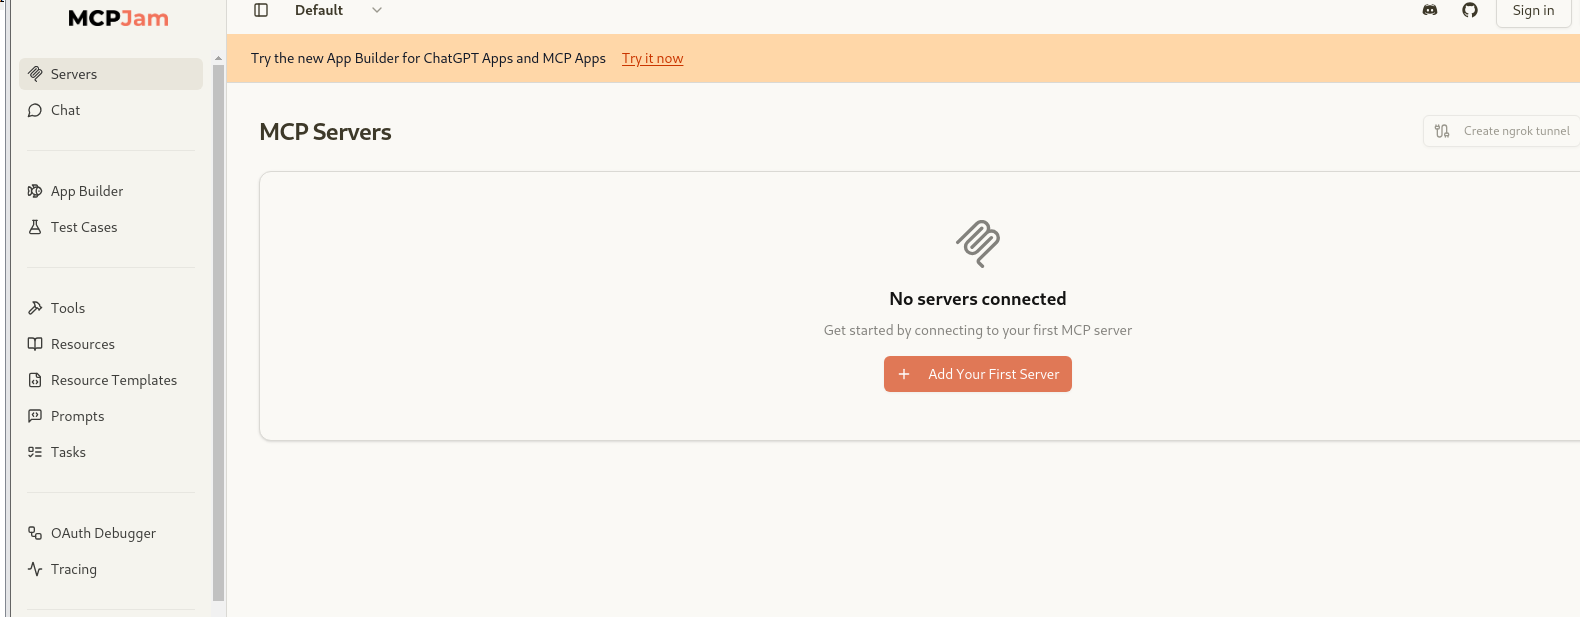This screenshot has height=617, width=1580.
Task: Click the Sign in button
Action: click(1532, 11)
